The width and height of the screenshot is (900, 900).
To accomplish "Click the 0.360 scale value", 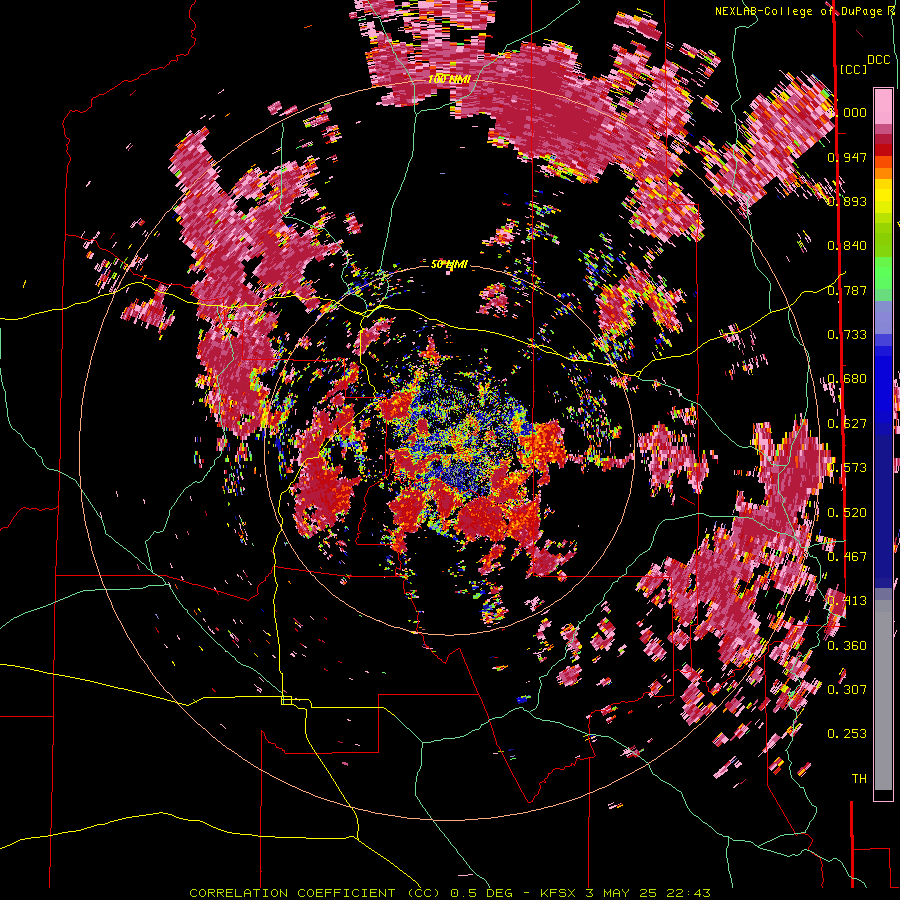I will (x=847, y=646).
